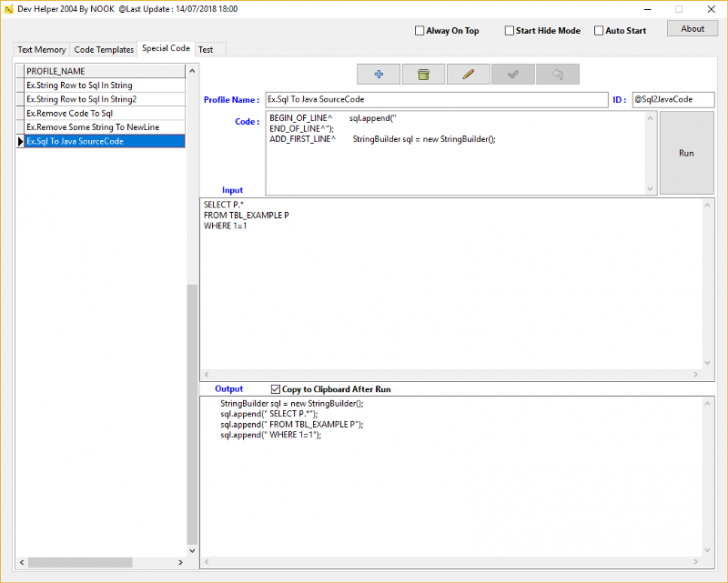
Task: Click the ID field showing @Sql2JavaCode
Action: point(673,99)
